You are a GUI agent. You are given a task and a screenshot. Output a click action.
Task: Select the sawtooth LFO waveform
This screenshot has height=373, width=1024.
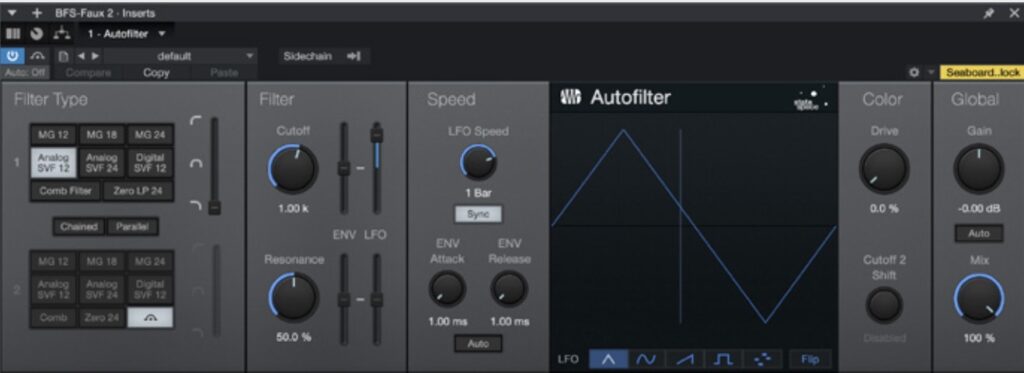685,359
